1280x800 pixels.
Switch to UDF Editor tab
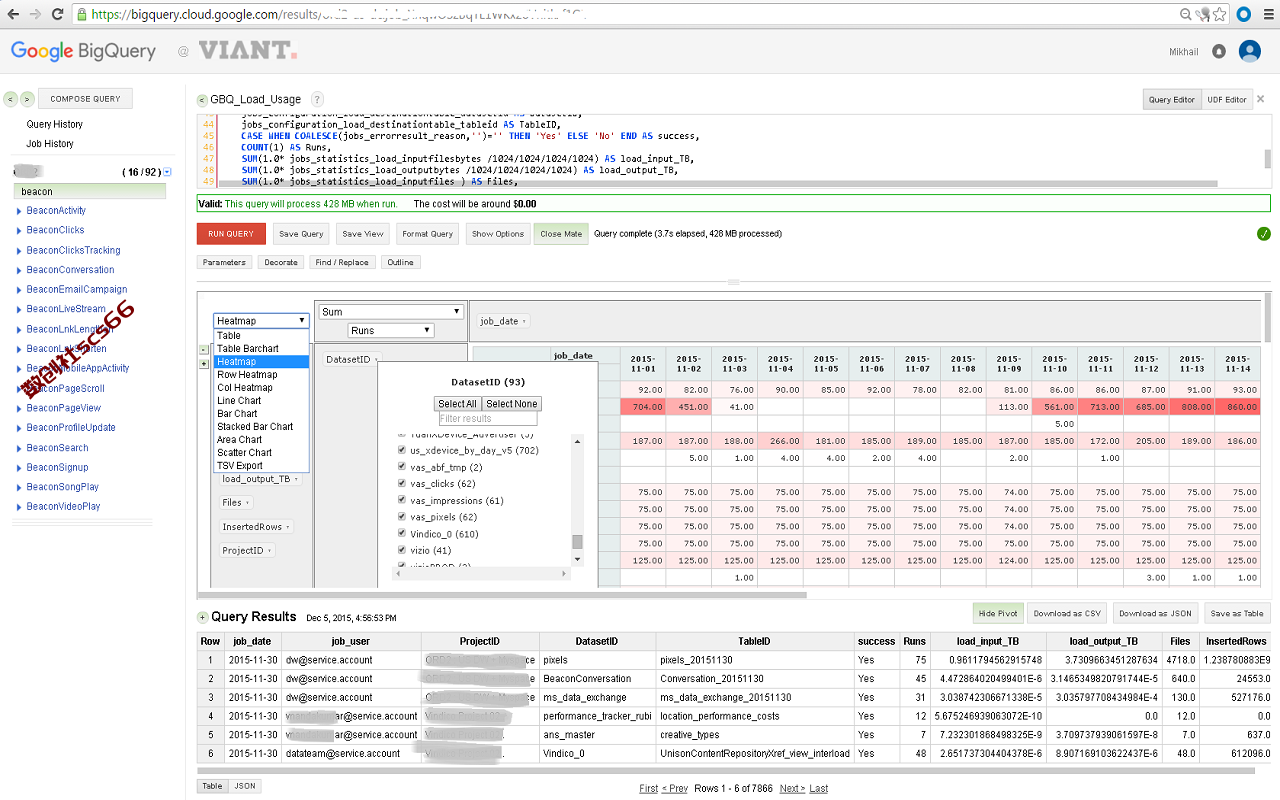tap(1227, 100)
